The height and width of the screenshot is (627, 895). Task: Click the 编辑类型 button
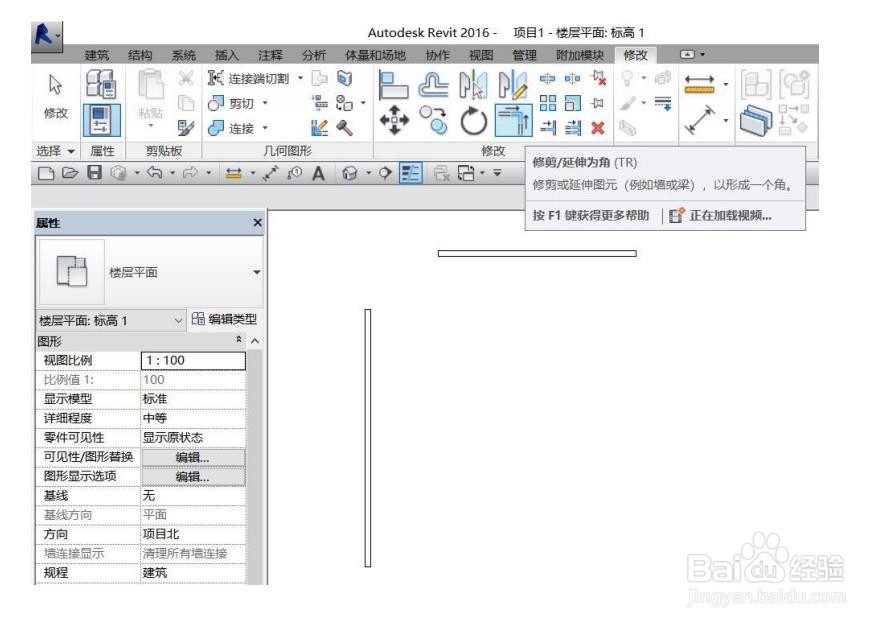click(x=224, y=319)
